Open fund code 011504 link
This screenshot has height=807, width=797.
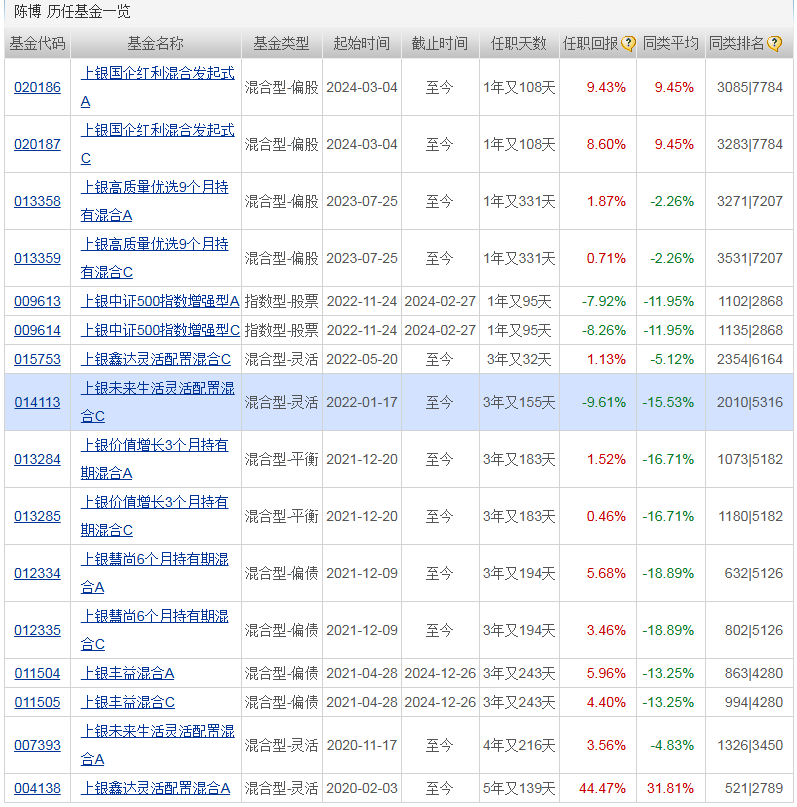(x=37, y=674)
